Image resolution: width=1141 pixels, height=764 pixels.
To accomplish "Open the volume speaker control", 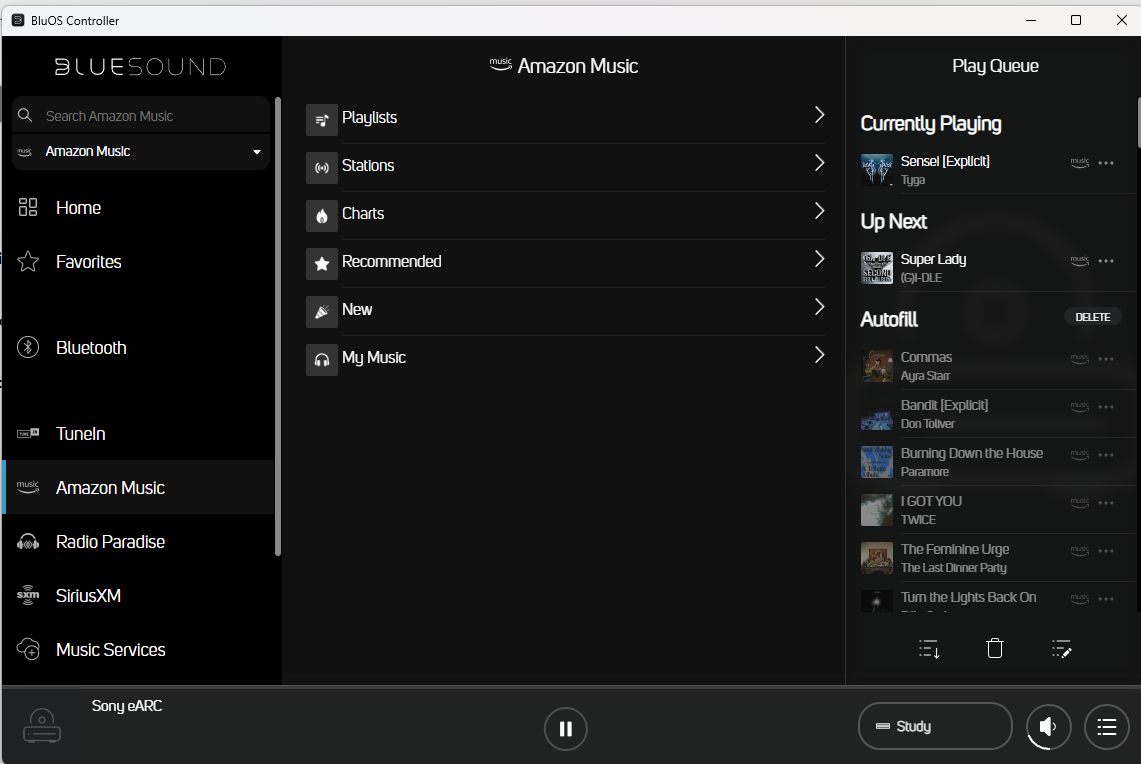I will 1047,727.
